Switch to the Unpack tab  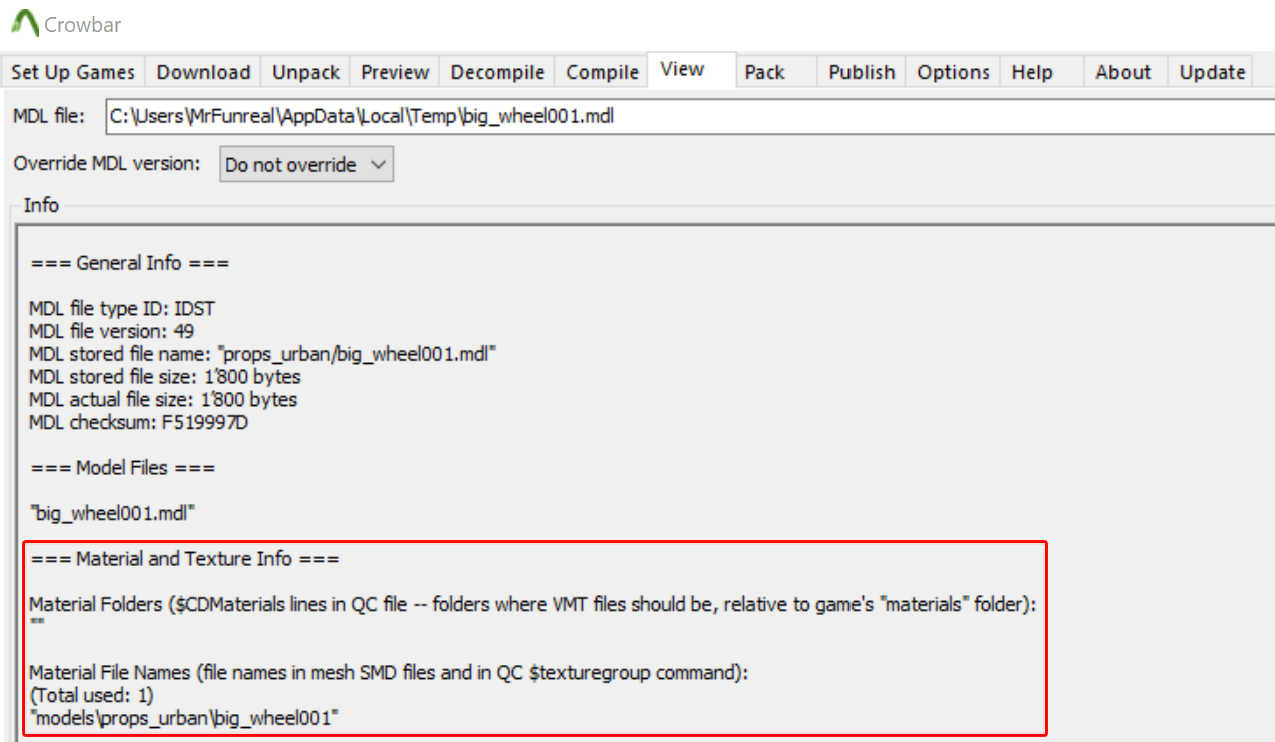tap(306, 72)
